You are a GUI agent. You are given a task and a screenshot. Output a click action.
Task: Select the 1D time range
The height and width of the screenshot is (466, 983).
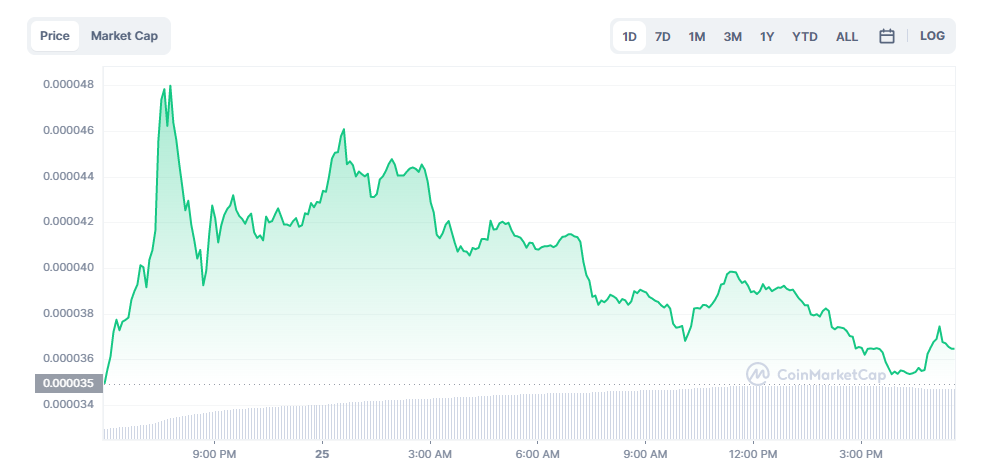629,36
